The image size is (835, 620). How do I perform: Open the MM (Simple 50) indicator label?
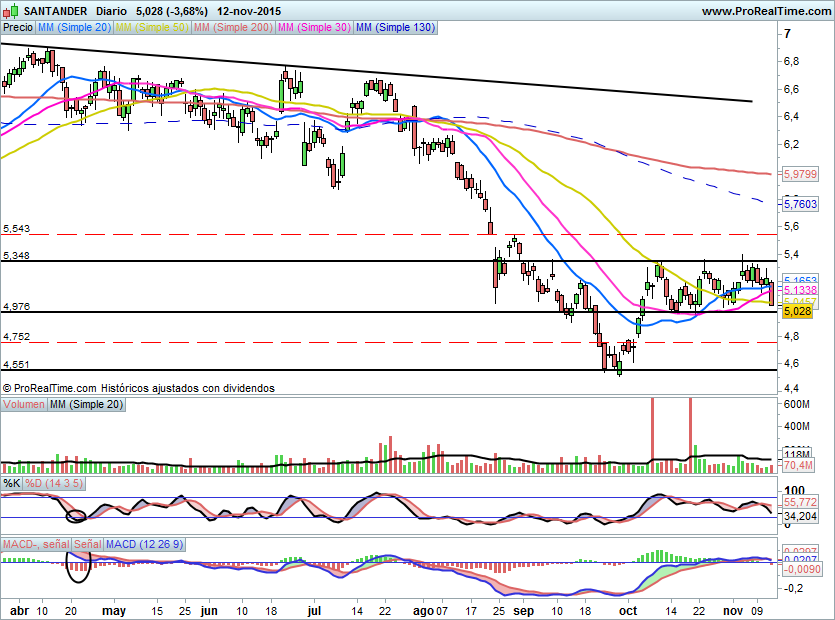152,28
